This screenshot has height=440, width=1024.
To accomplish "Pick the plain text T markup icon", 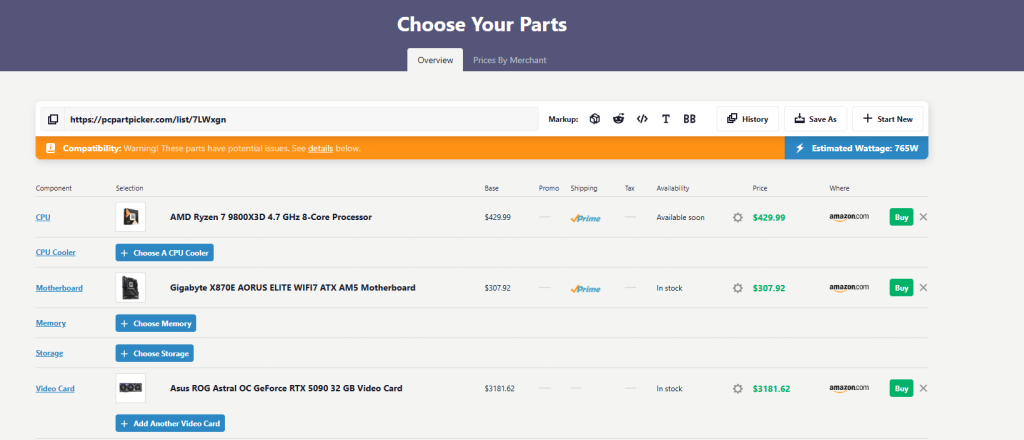I will 665,119.
